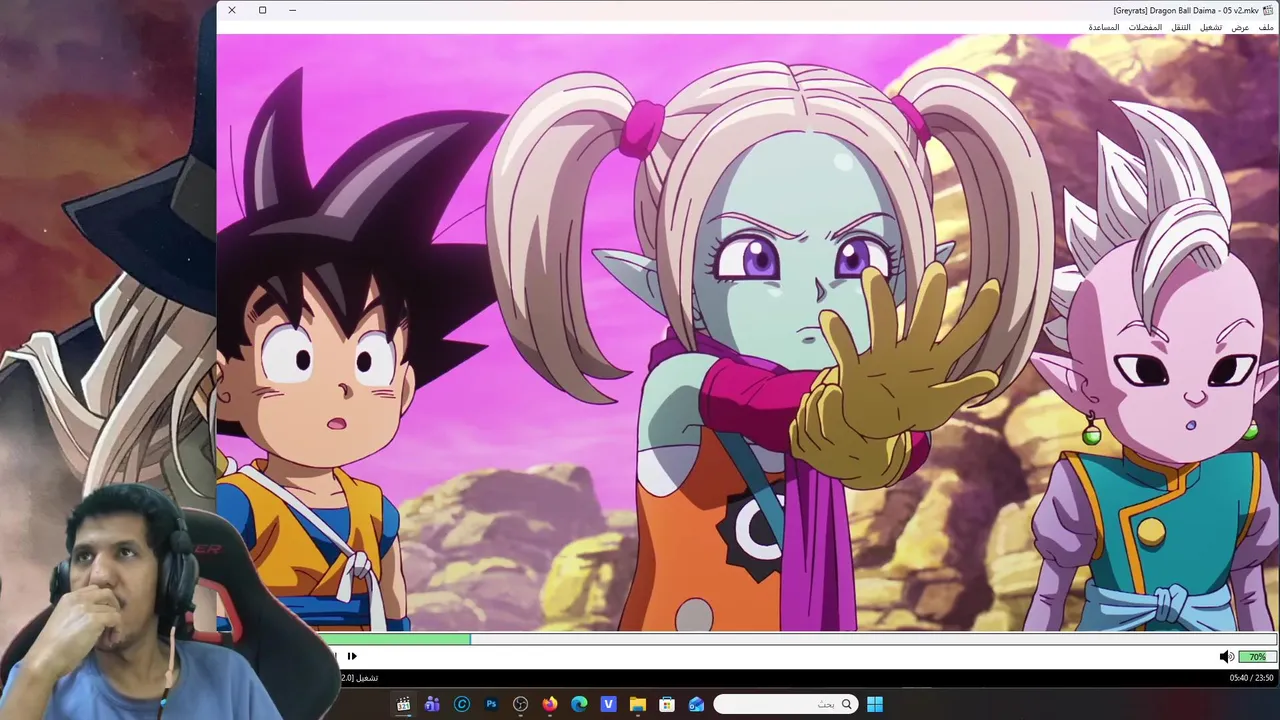Open the تشغيل (Play) menu
The width and height of the screenshot is (1280, 720).
coord(1211,27)
